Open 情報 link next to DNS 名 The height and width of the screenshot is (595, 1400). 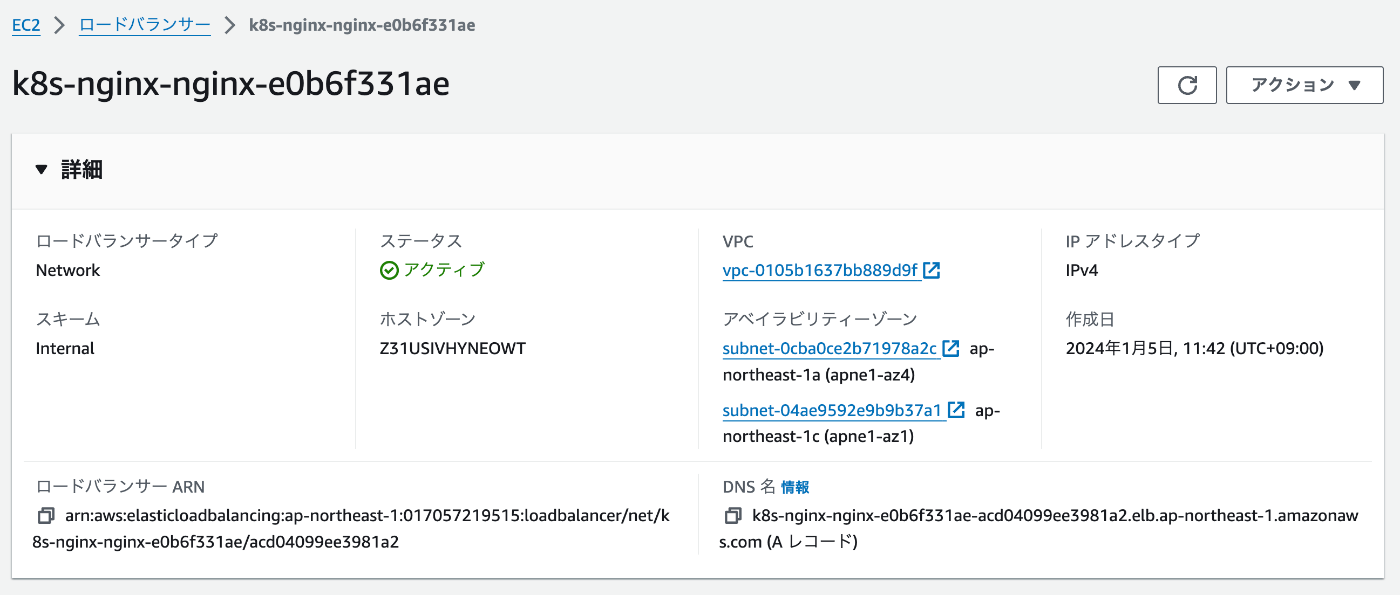tap(795, 488)
